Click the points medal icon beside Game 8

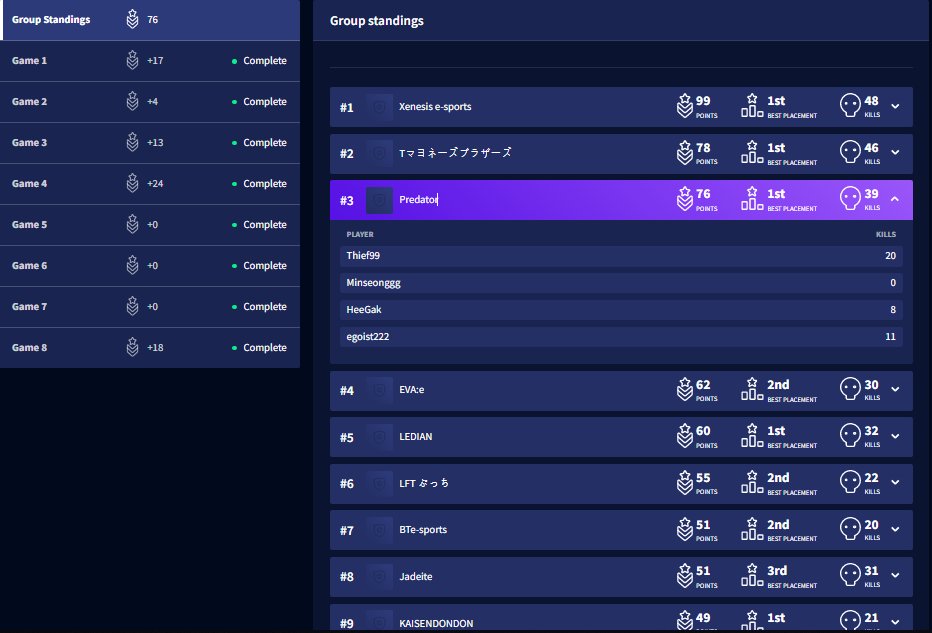point(133,347)
